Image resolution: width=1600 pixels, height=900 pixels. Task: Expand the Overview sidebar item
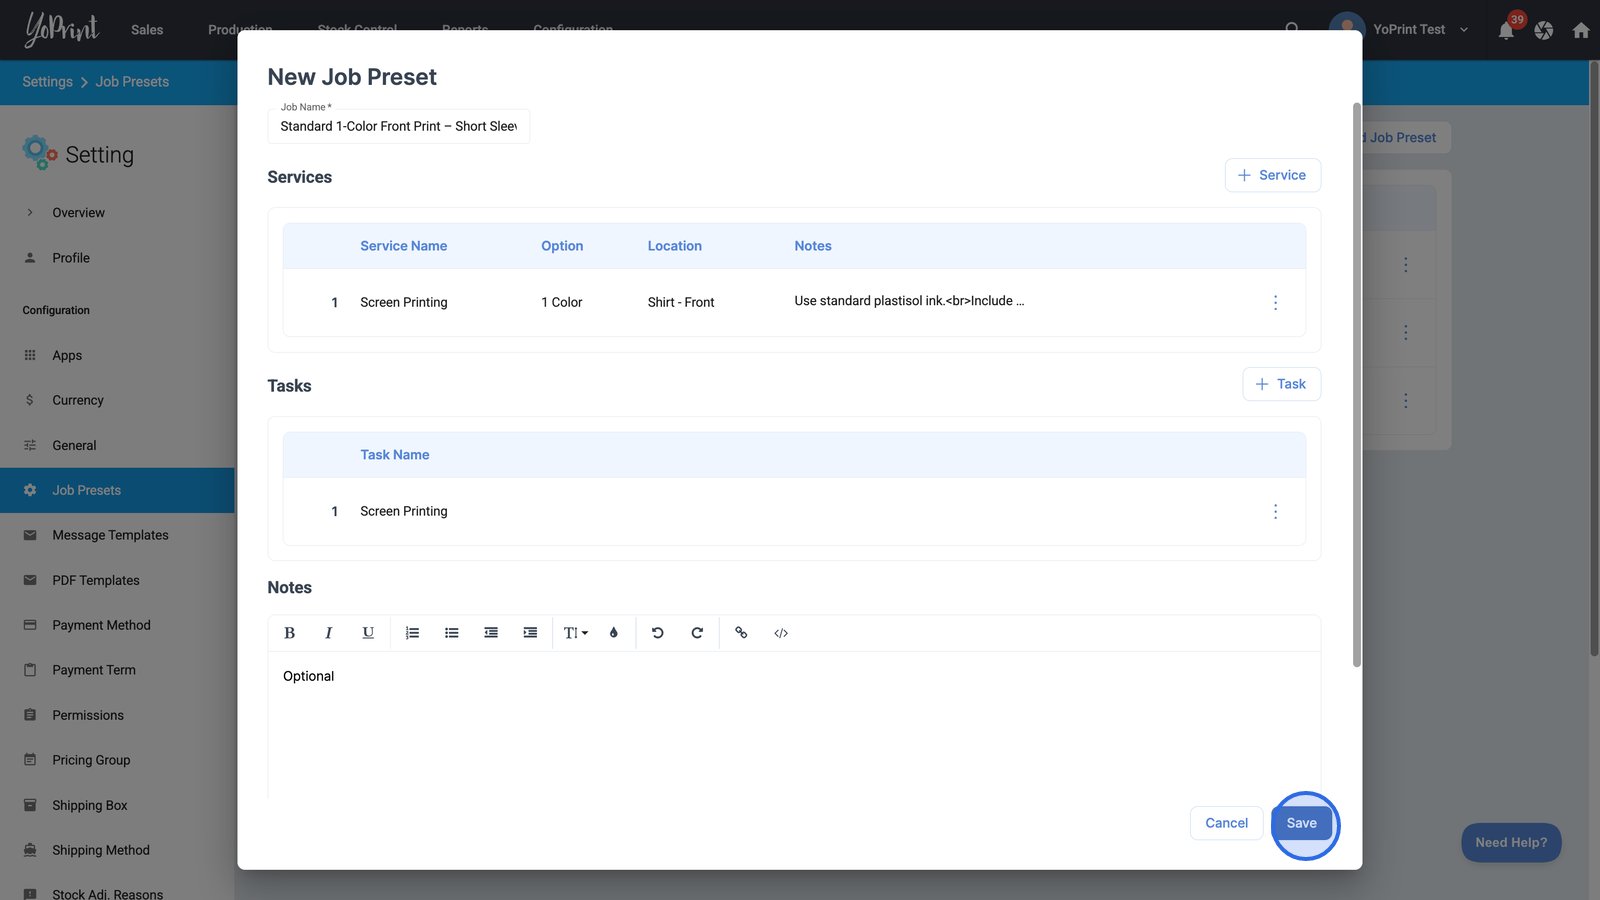pyautogui.click(x=78, y=213)
